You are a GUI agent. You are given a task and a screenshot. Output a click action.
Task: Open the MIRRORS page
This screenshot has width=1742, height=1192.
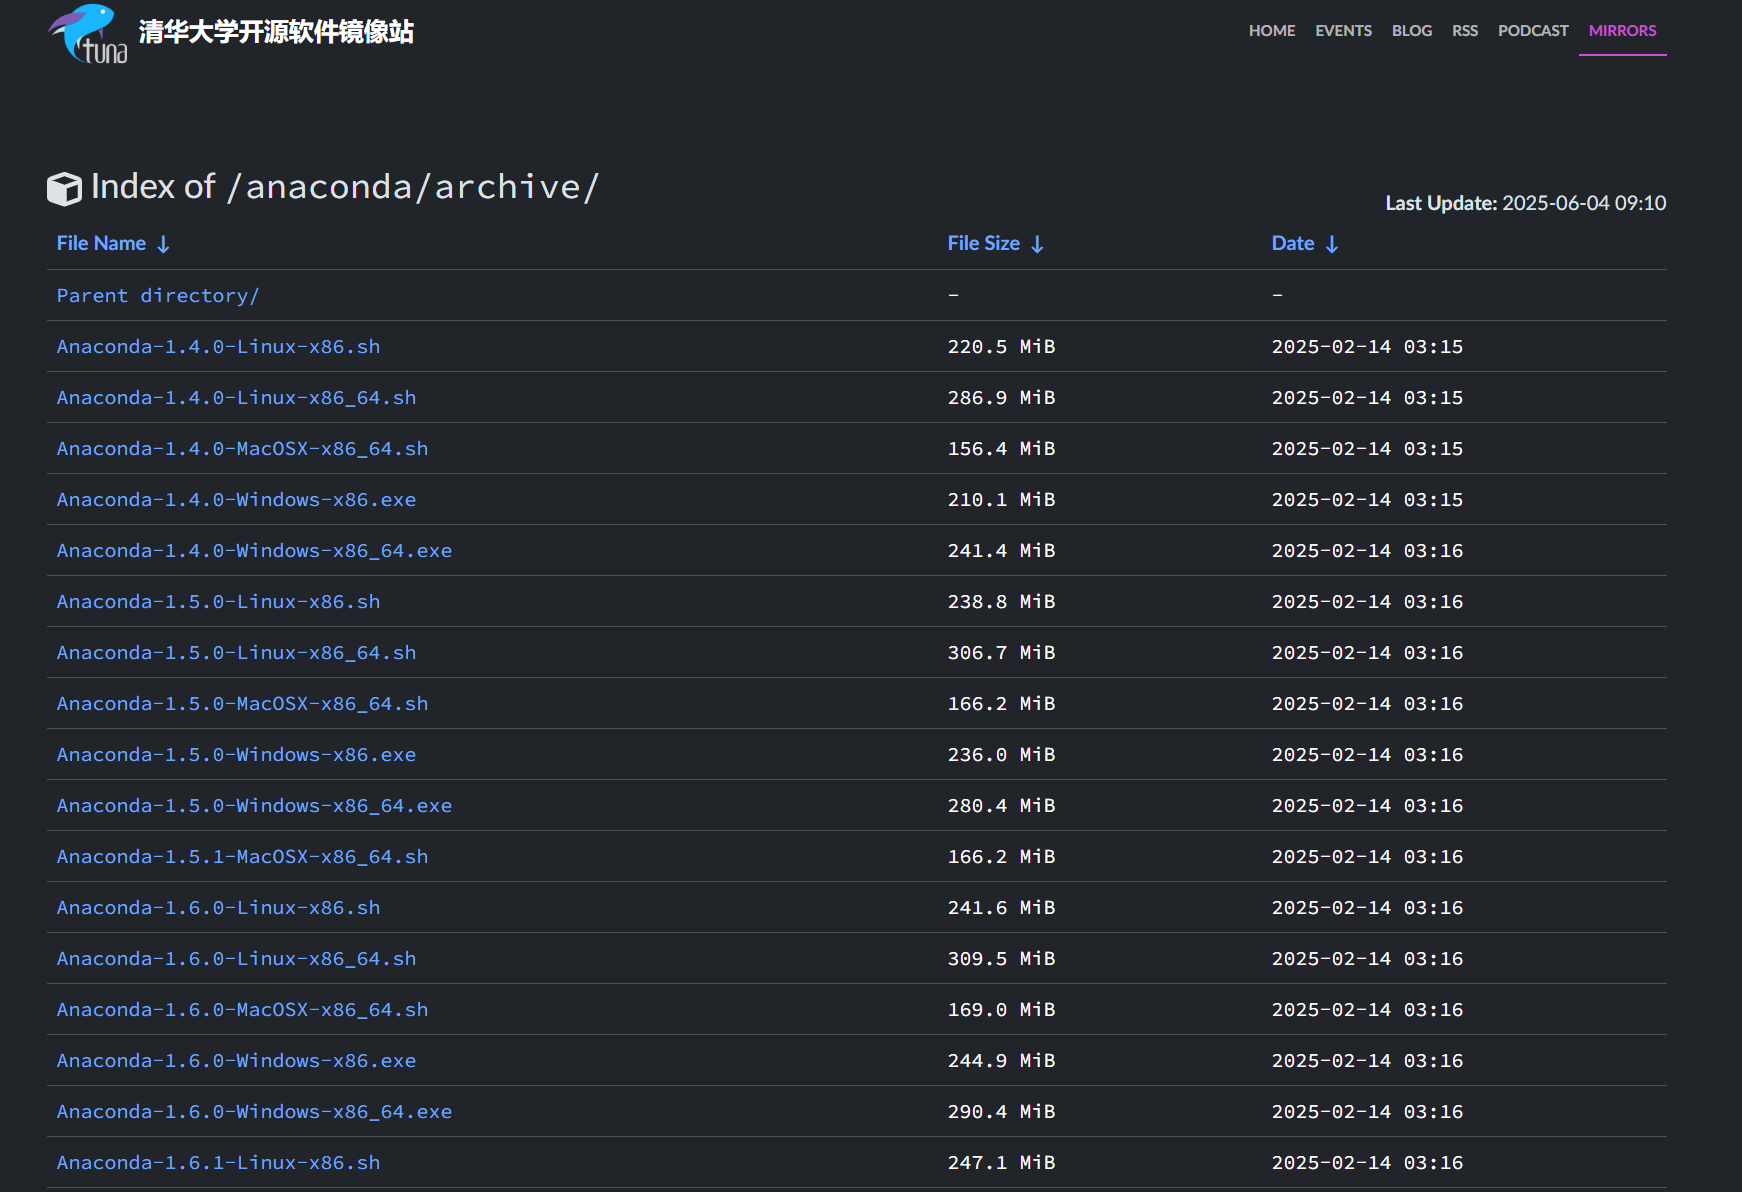pyautogui.click(x=1622, y=31)
